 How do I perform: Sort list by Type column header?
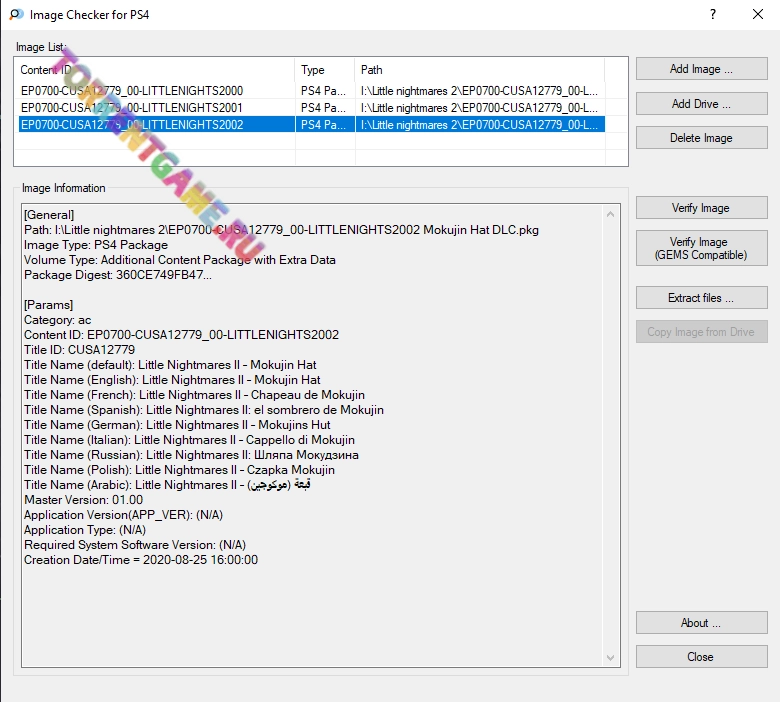tap(325, 70)
